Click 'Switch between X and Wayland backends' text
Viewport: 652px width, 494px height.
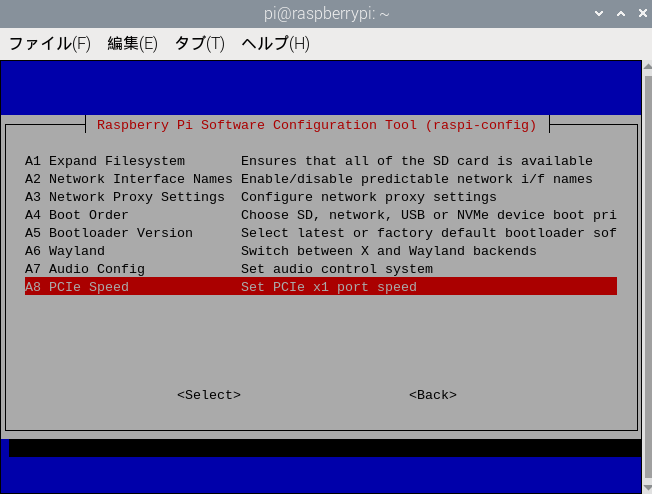pyautogui.click(x=389, y=251)
